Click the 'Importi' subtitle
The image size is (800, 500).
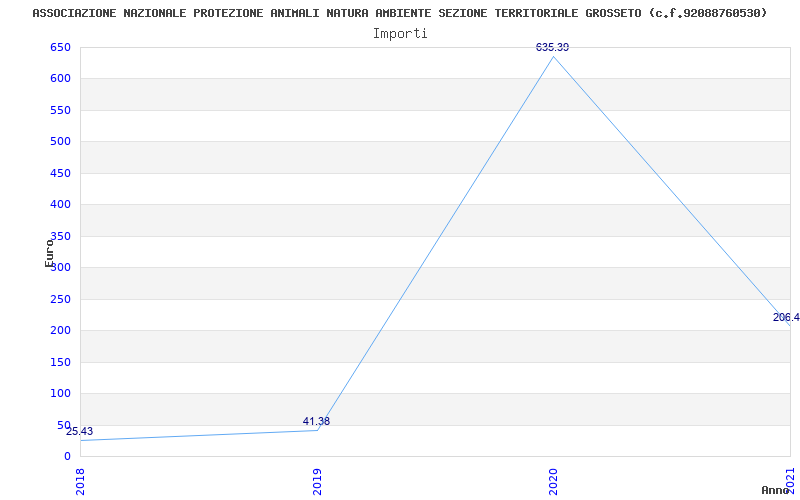point(400,34)
